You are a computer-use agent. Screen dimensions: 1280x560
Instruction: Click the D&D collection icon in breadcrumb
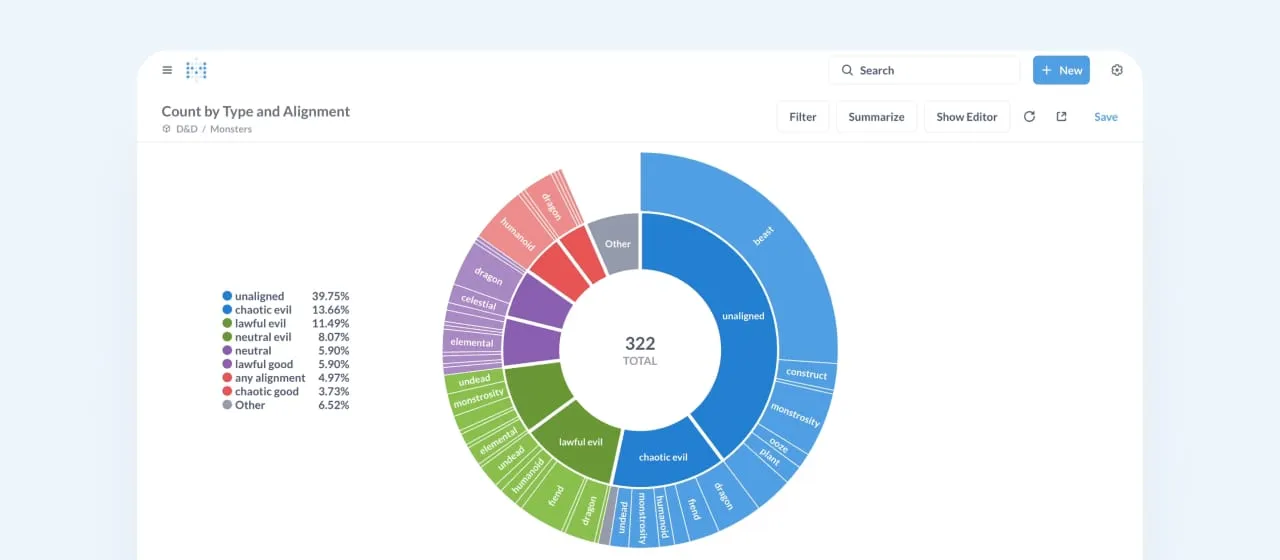[x=167, y=129]
